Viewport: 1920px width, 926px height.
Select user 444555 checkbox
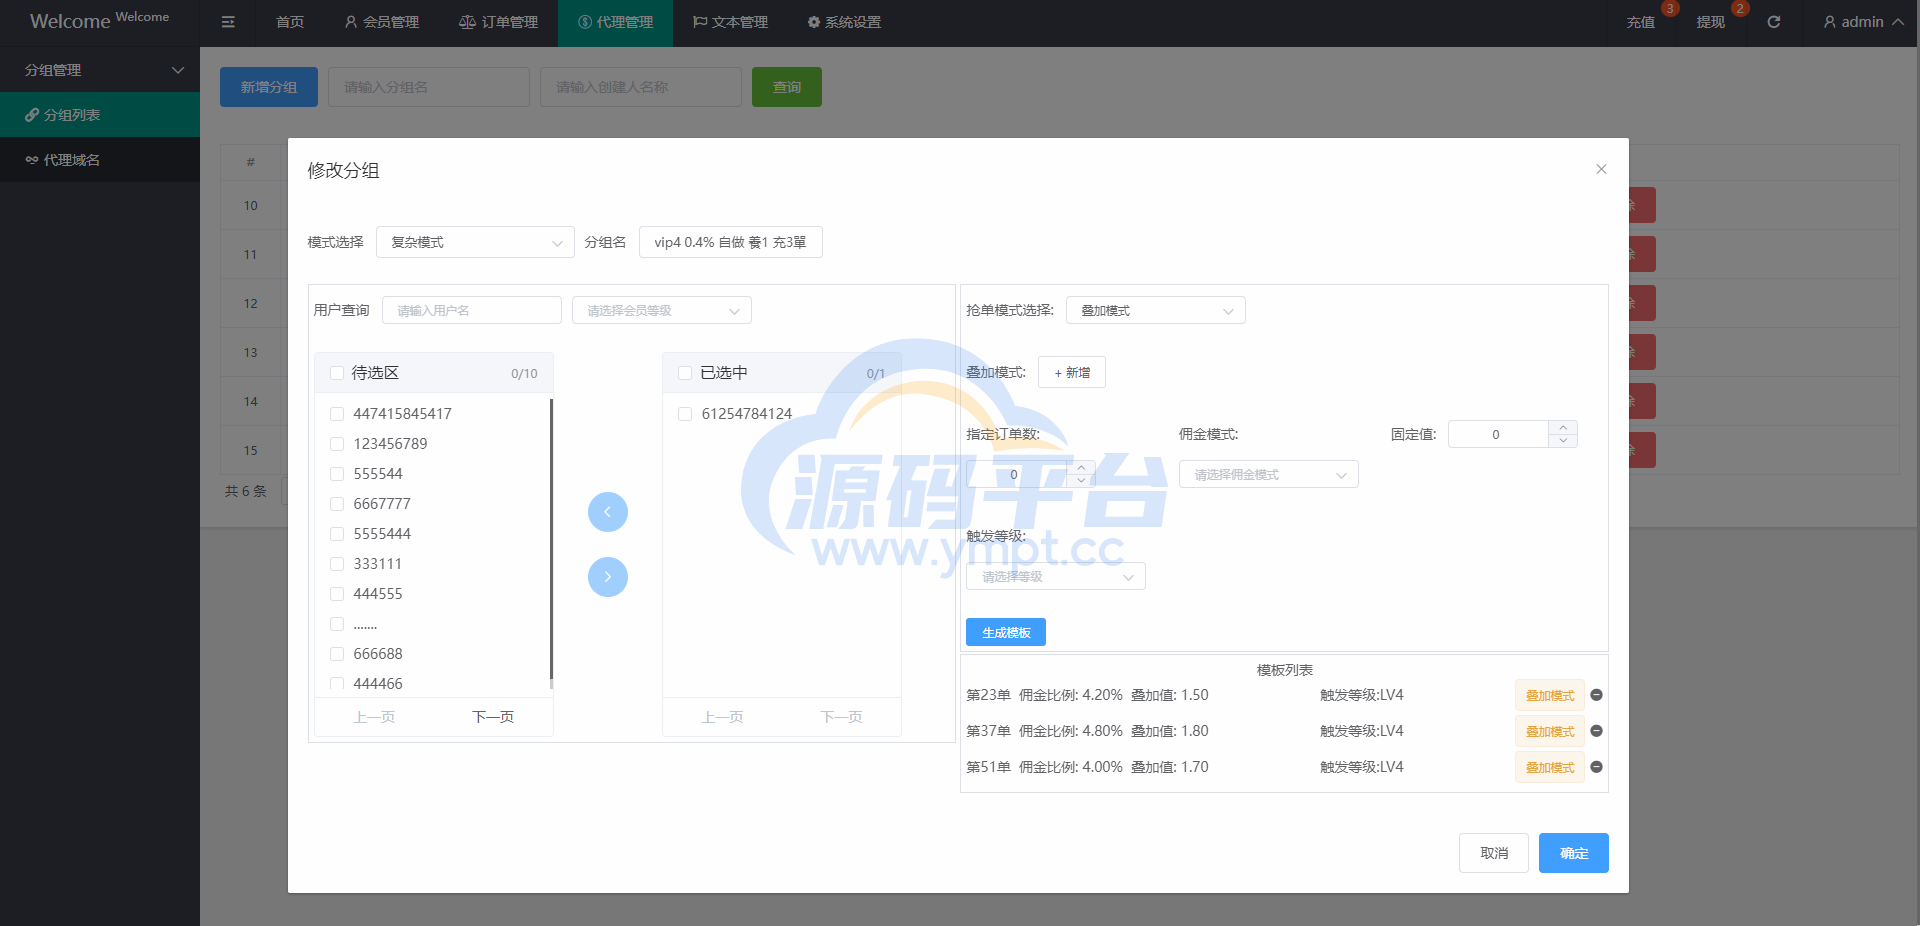[337, 594]
